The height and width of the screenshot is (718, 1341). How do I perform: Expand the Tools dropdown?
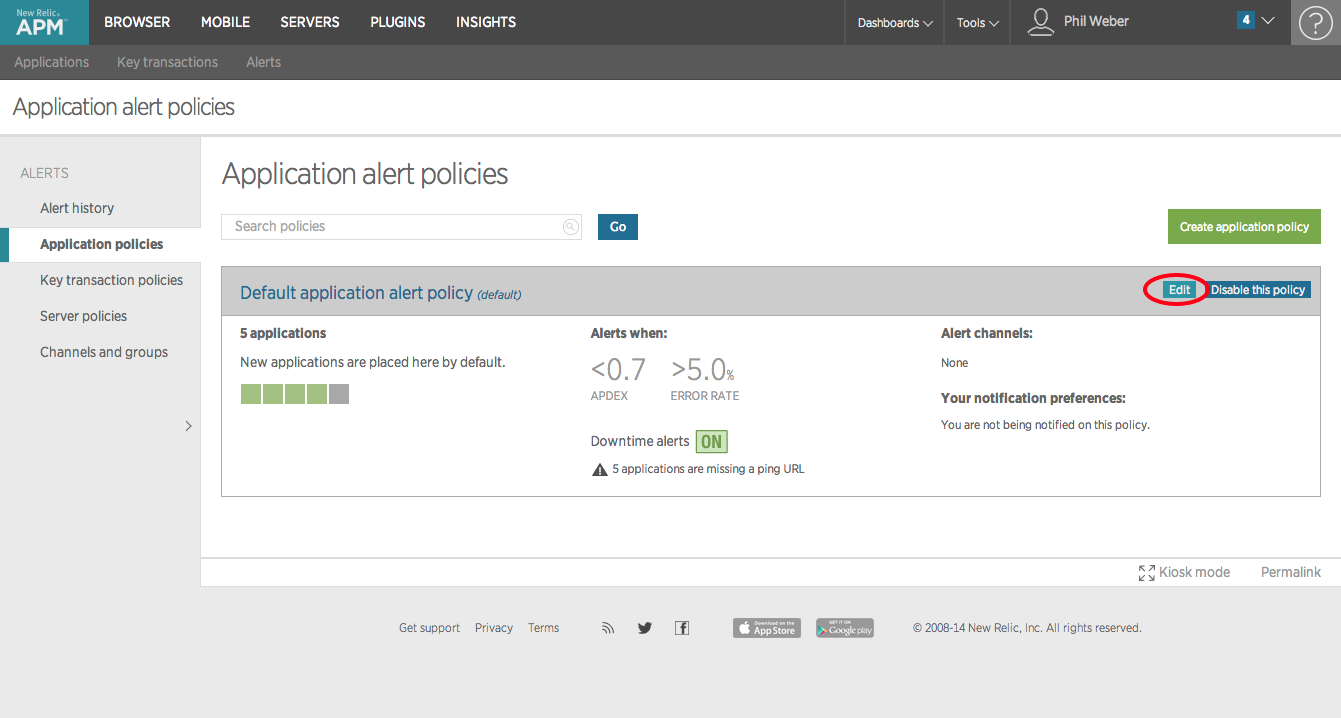[977, 22]
